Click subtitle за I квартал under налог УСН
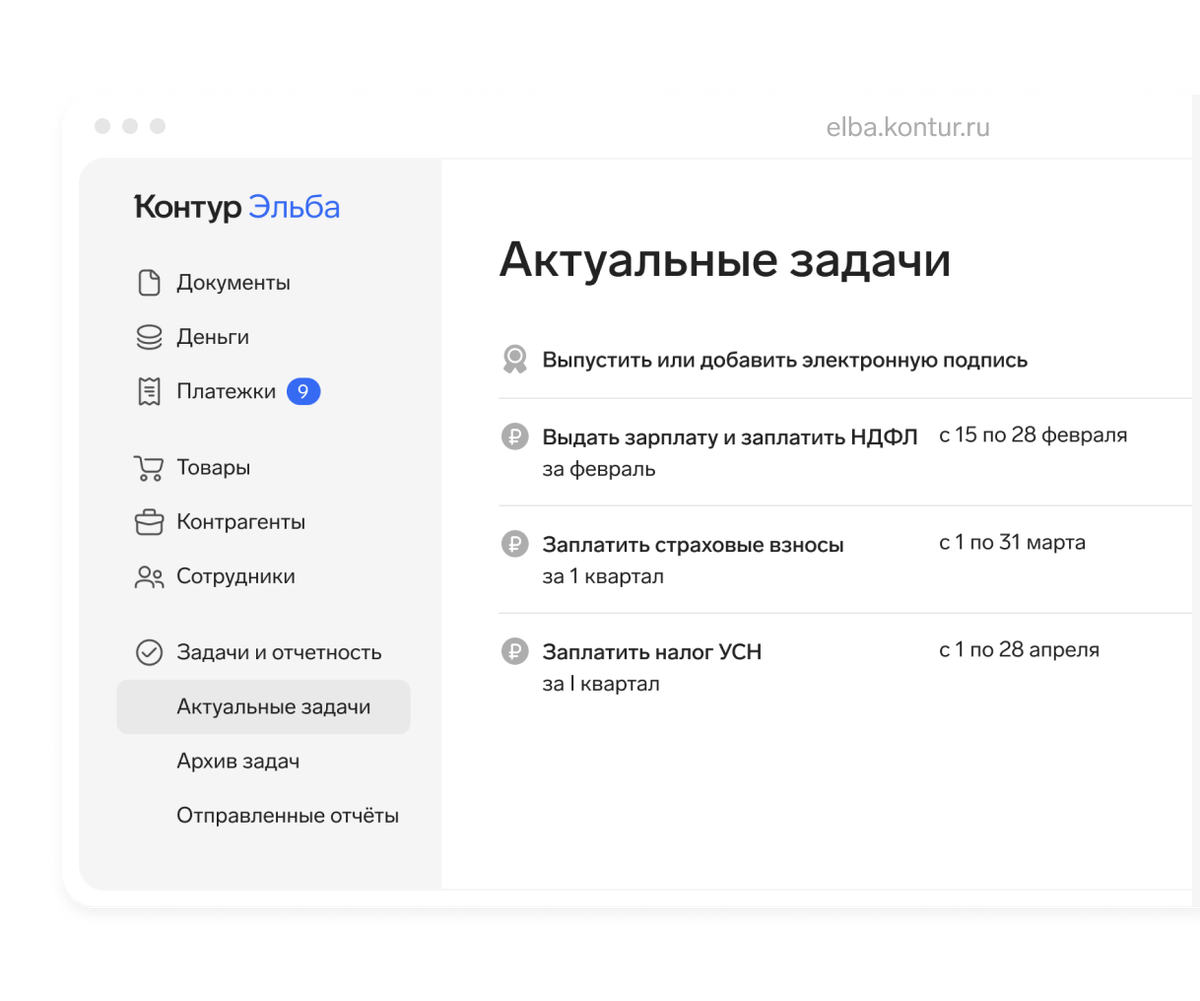This screenshot has height=1001, width=1200. pyautogui.click(x=601, y=685)
